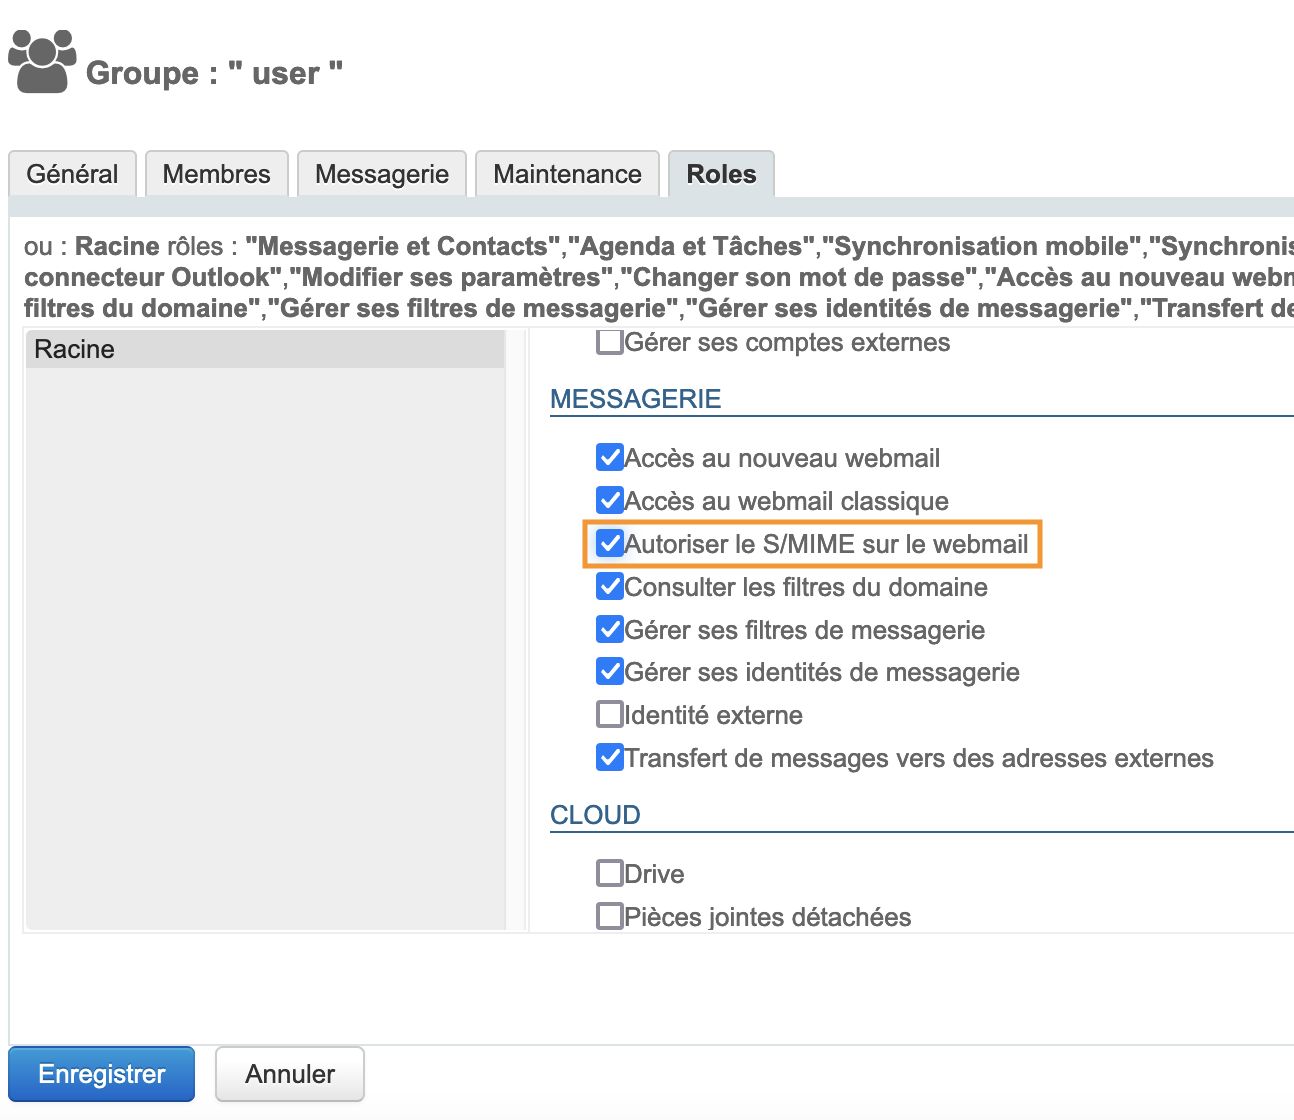Click the Enregistrer button
The height and width of the screenshot is (1120, 1294).
101,1074
